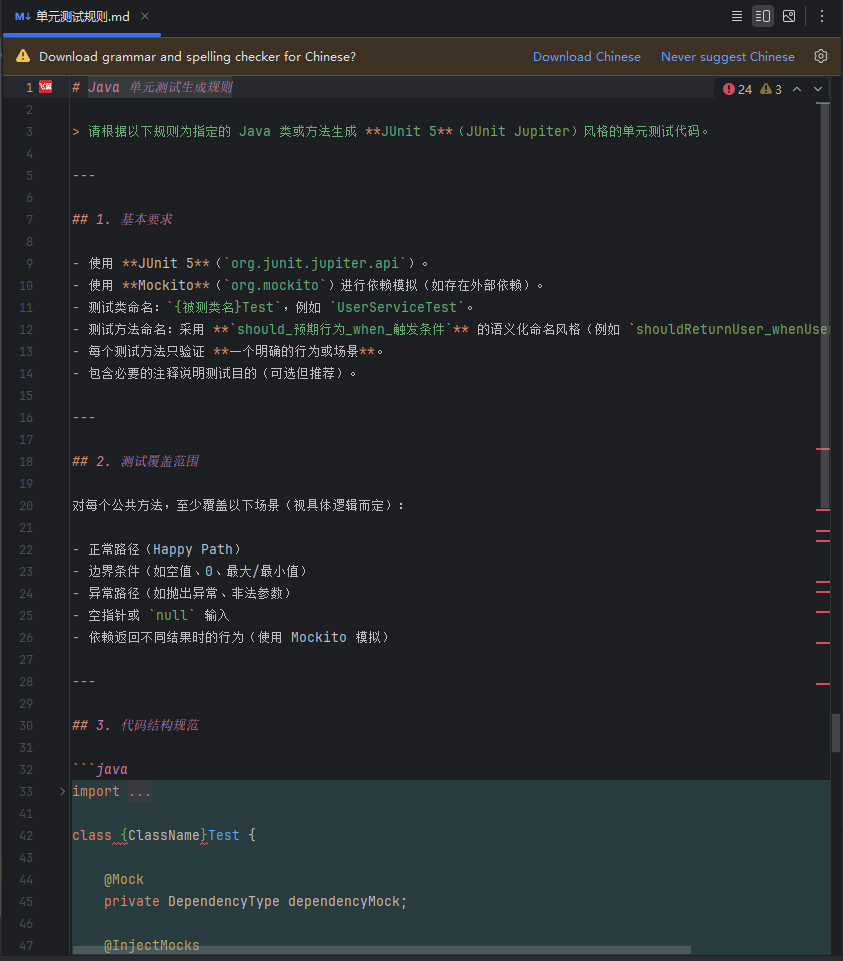Image resolution: width=843 pixels, height=961 pixels.
Task: Click the red error count indicator
Action: coord(737,89)
